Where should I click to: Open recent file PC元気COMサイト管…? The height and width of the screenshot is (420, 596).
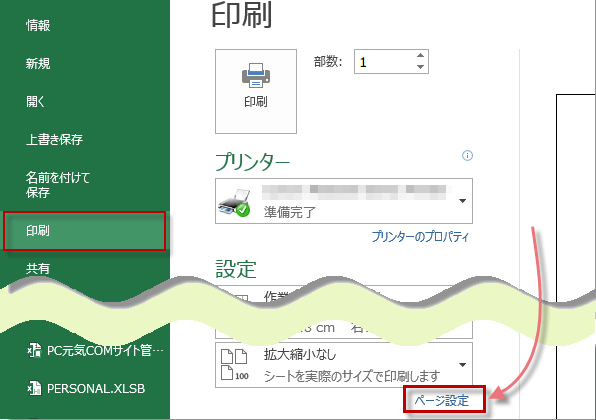[95, 350]
